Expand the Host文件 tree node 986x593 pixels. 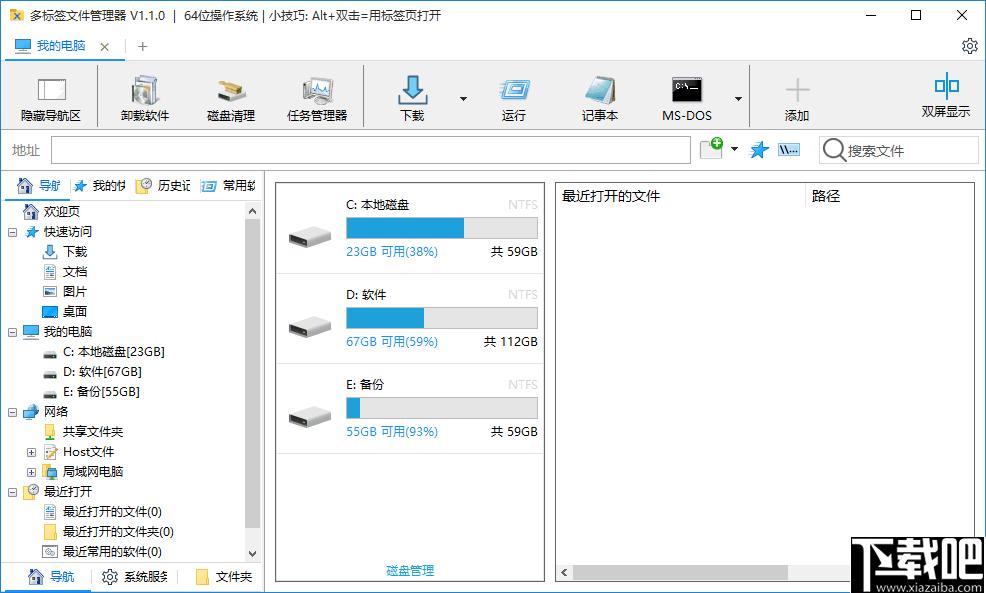pyautogui.click(x=31, y=453)
